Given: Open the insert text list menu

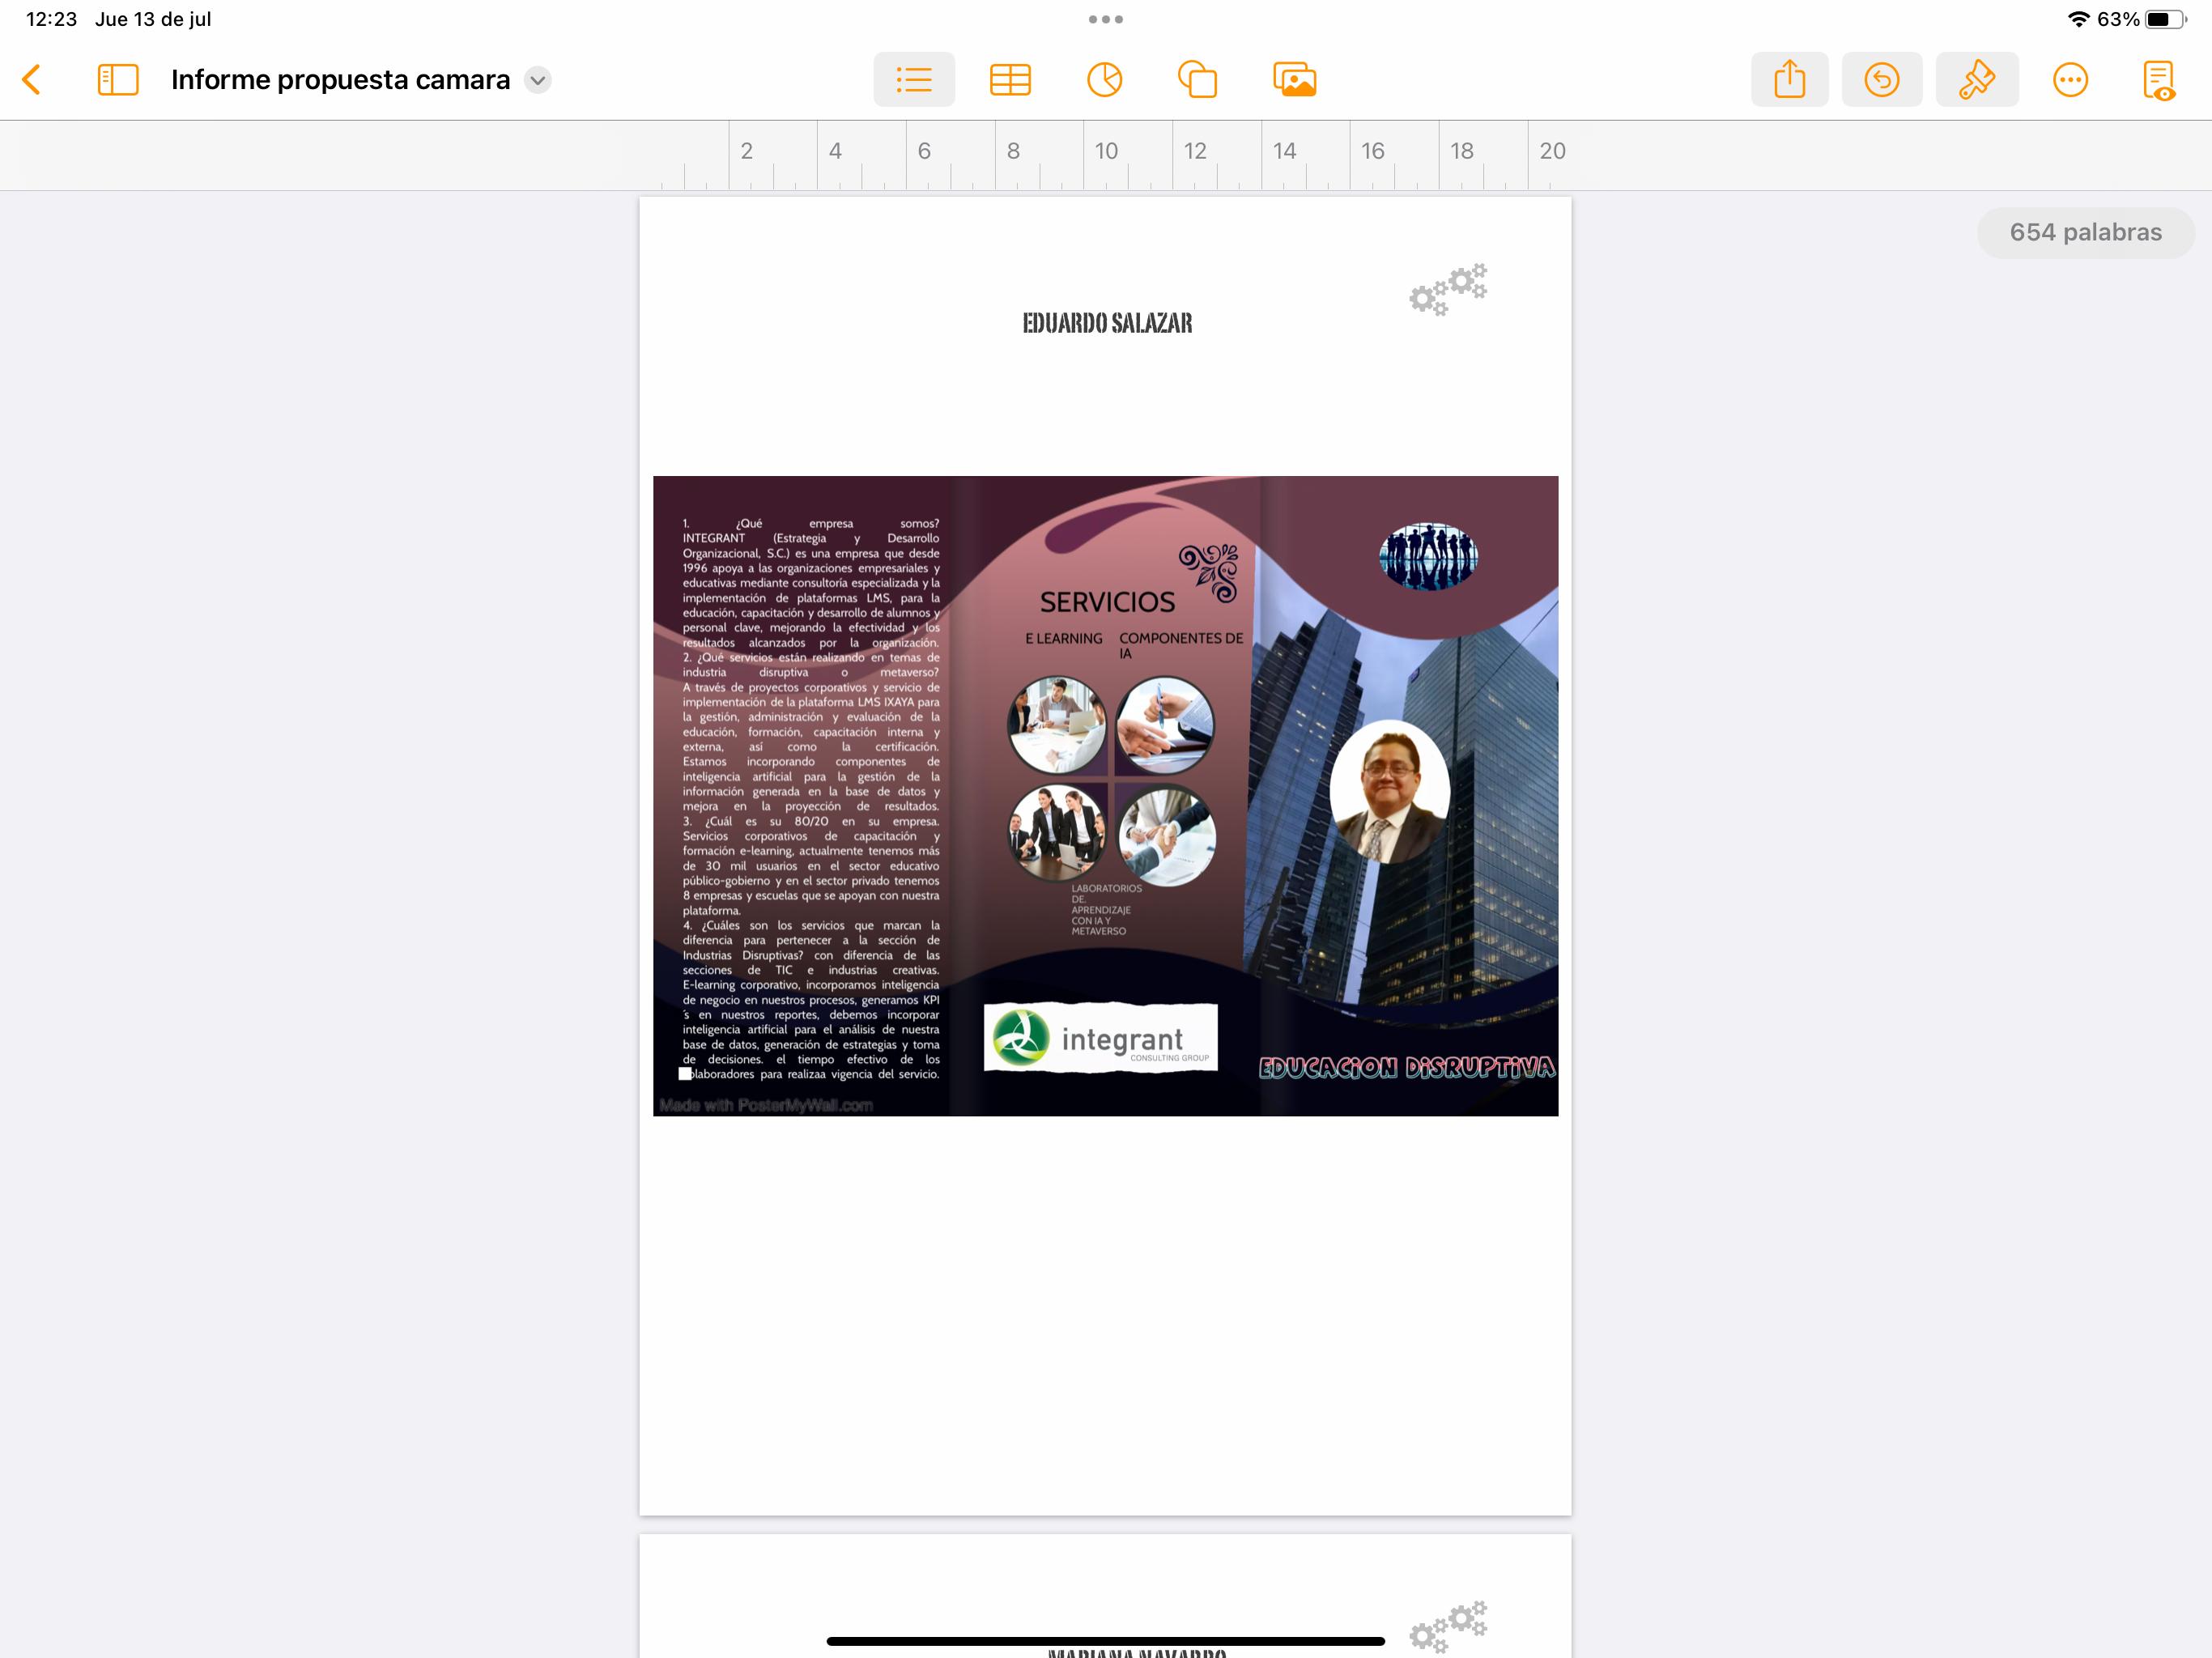Looking at the screenshot, I should (x=913, y=80).
